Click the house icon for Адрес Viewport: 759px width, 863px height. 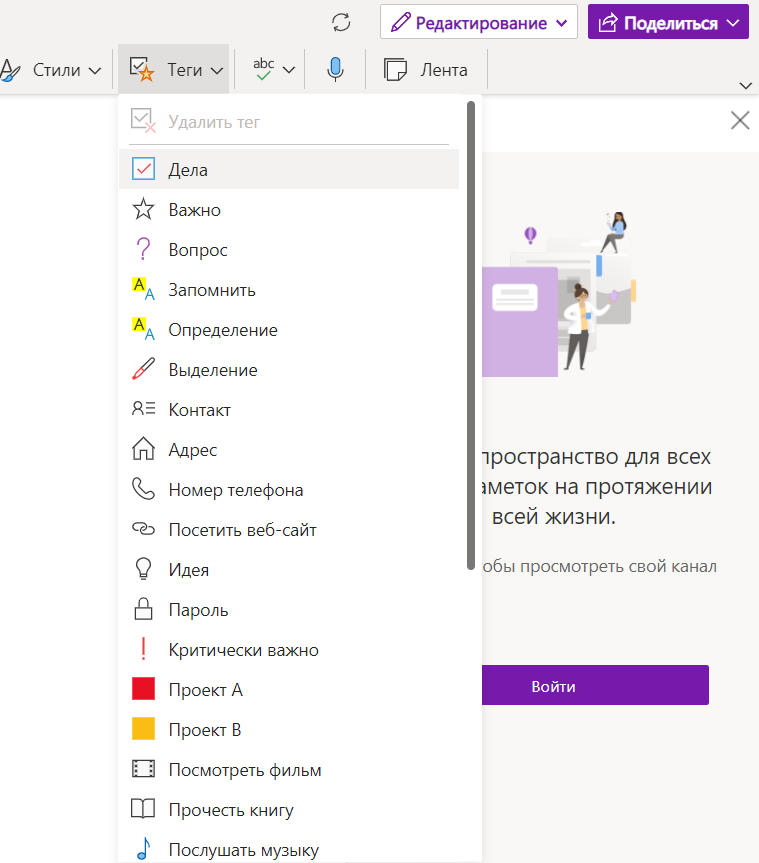coord(143,449)
